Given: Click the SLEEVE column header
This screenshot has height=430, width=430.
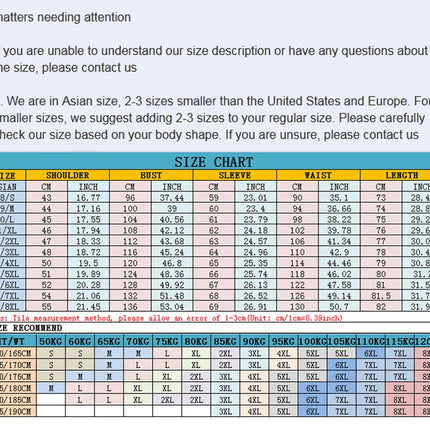Looking at the screenshot, I should (235, 175).
